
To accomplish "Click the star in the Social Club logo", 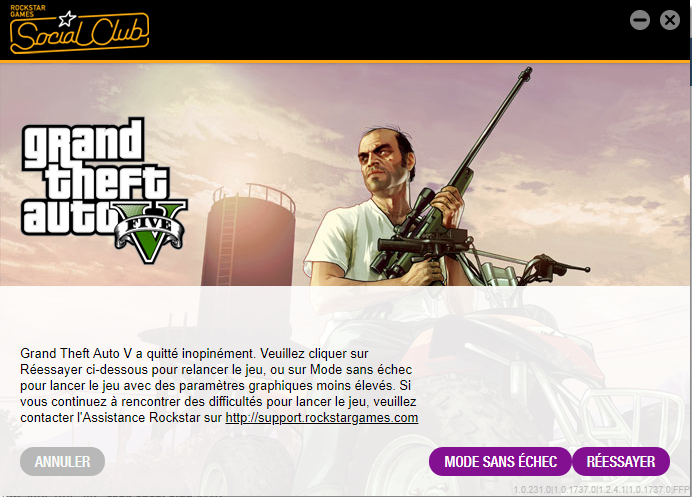I will point(67,19).
